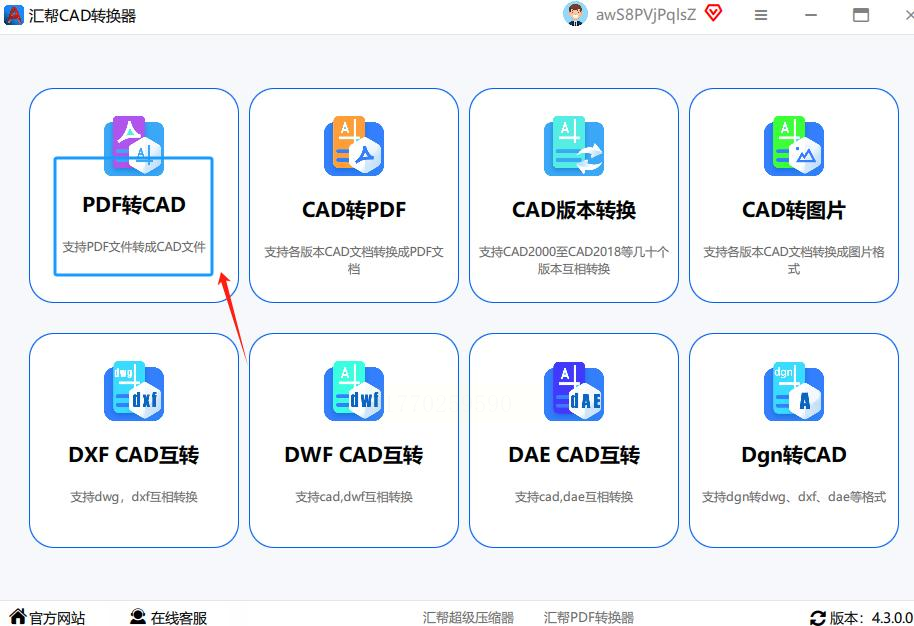This screenshot has height=626, width=914.
Task: Open the 汇帮PDF转换器 link
Action: coord(588,618)
